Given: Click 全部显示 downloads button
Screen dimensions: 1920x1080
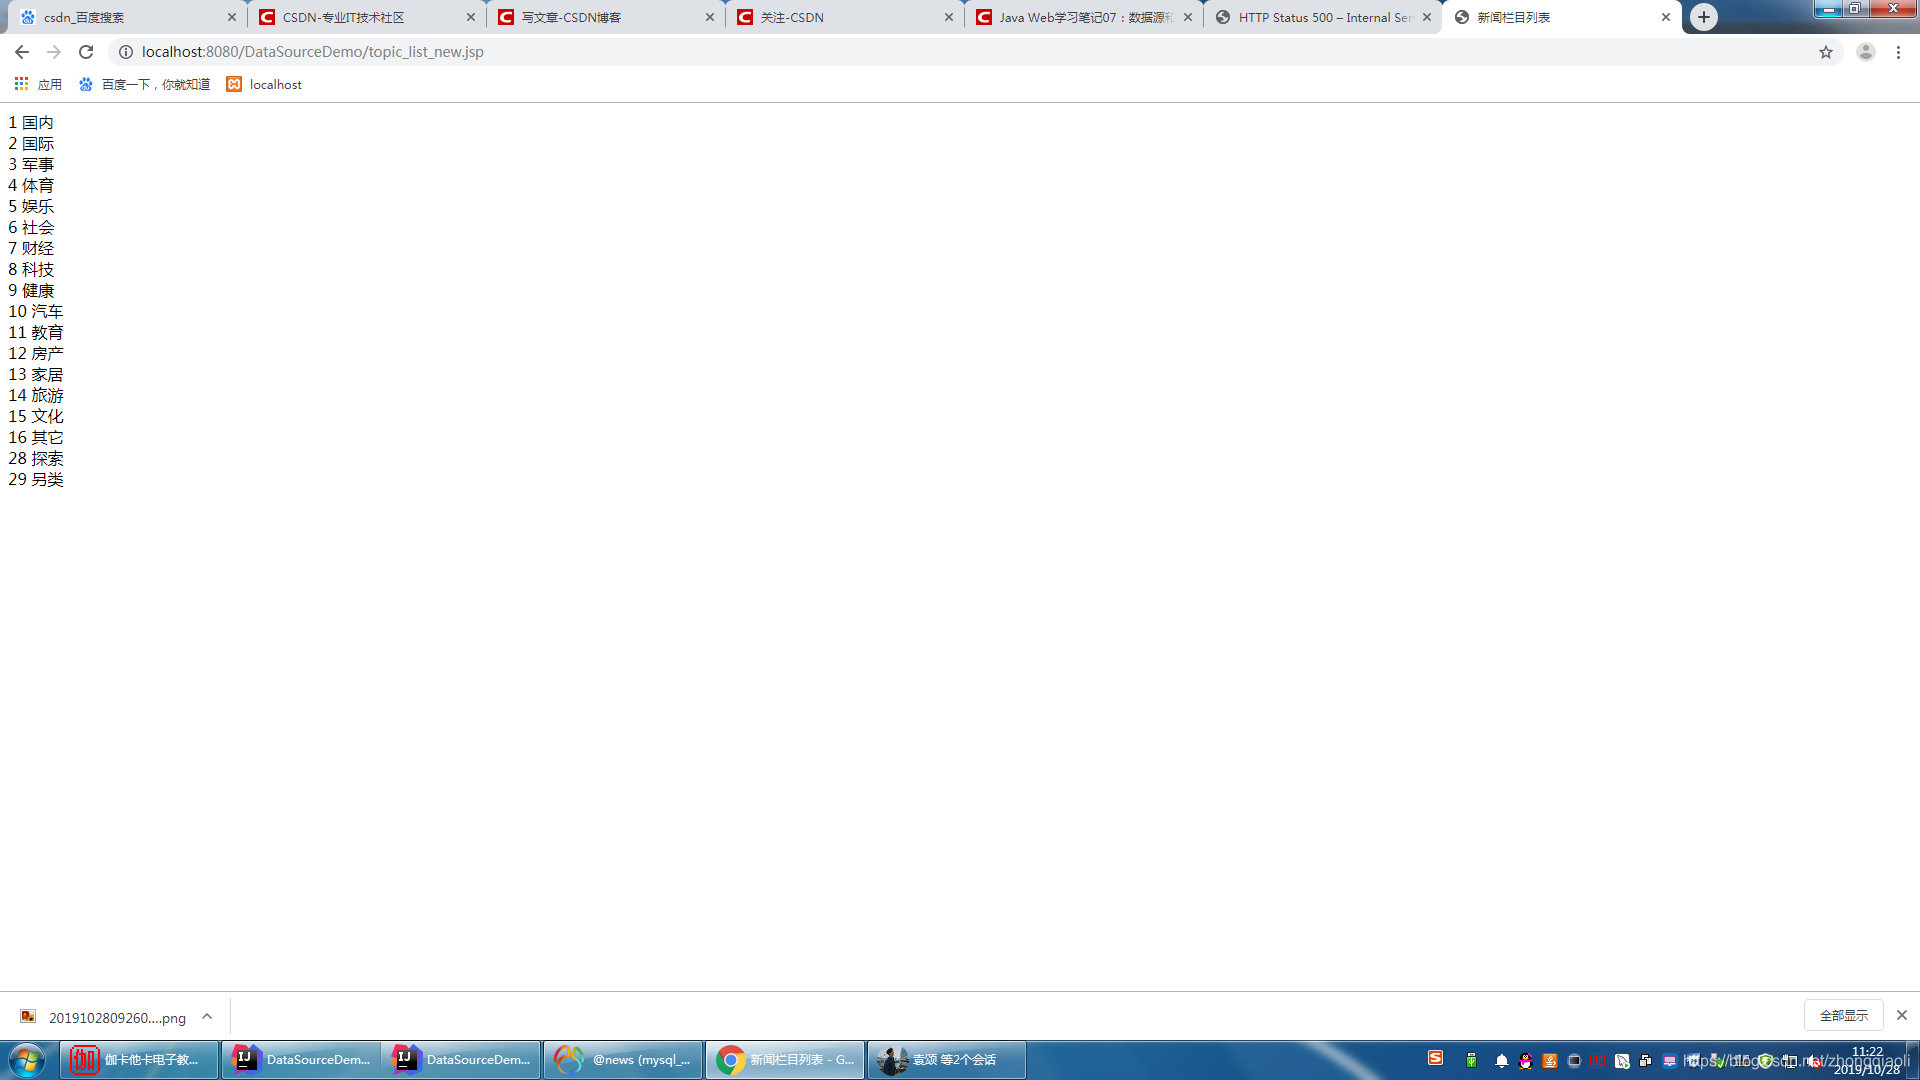Looking at the screenshot, I should click(x=1843, y=1015).
